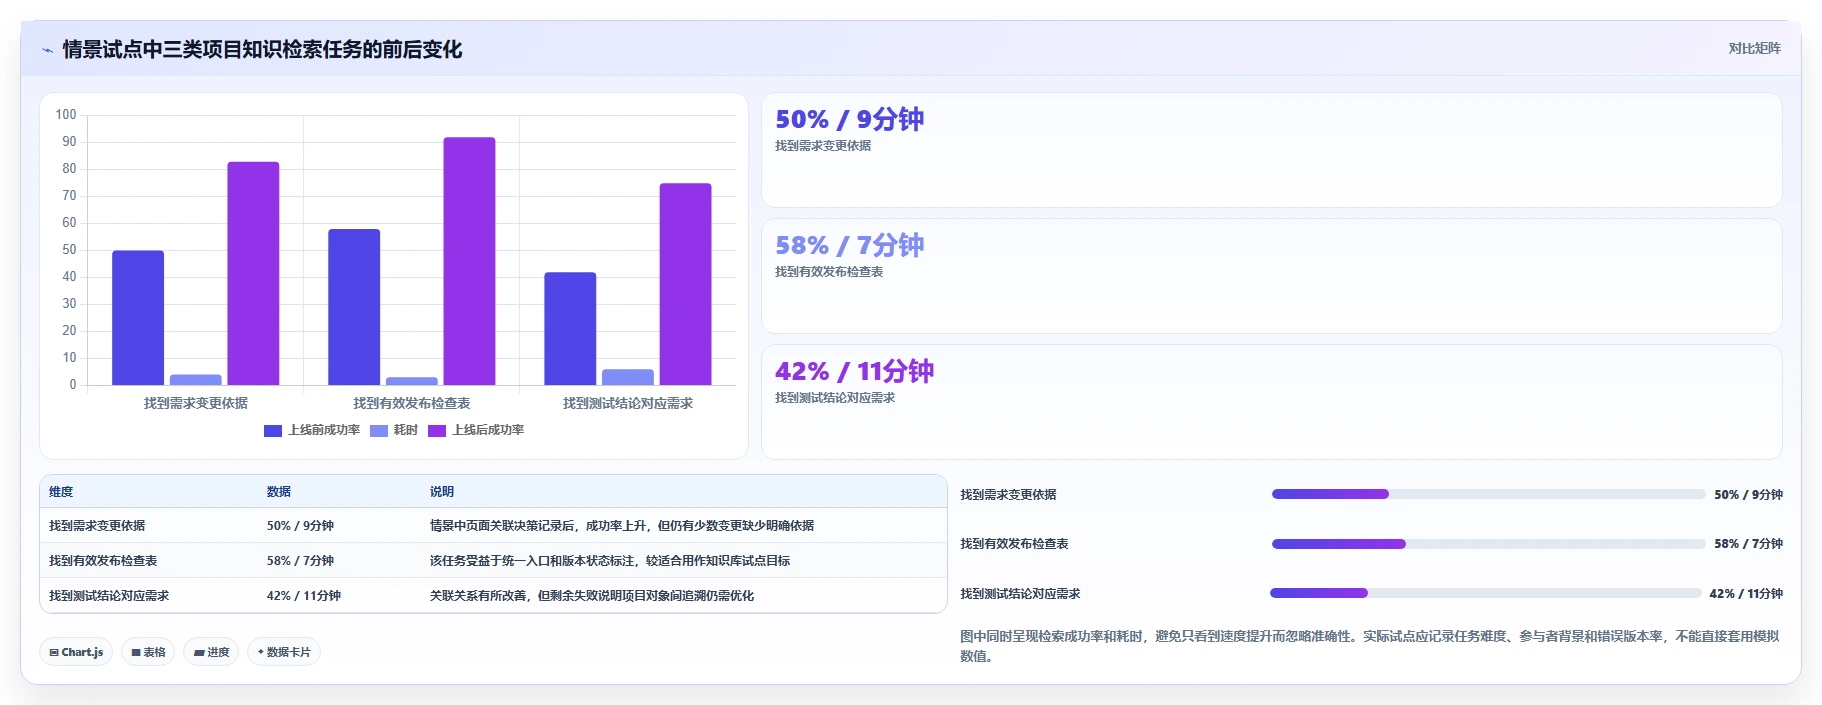Click the 上线前成功率 bar for 找到有效发布检查表
The height and width of the screenshot is (705, 1822).
coord(354,307)
